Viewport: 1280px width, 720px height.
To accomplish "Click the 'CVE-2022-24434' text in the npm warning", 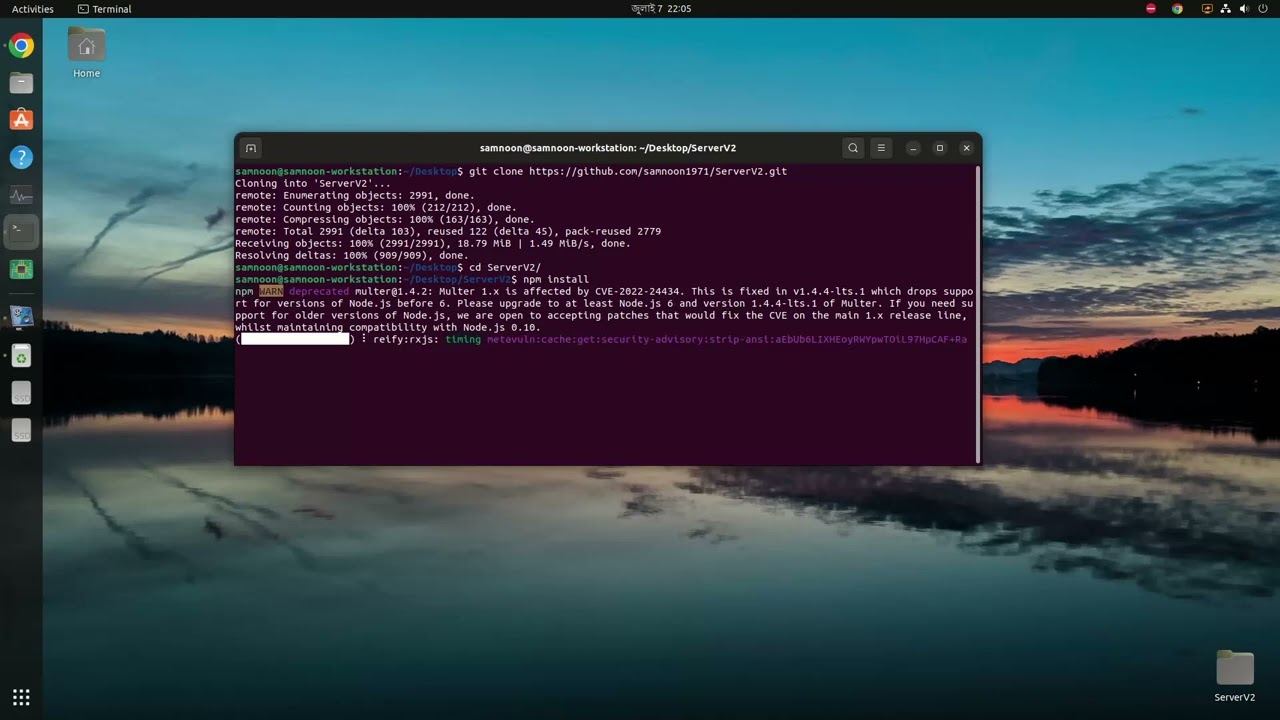I will (638, 292).
